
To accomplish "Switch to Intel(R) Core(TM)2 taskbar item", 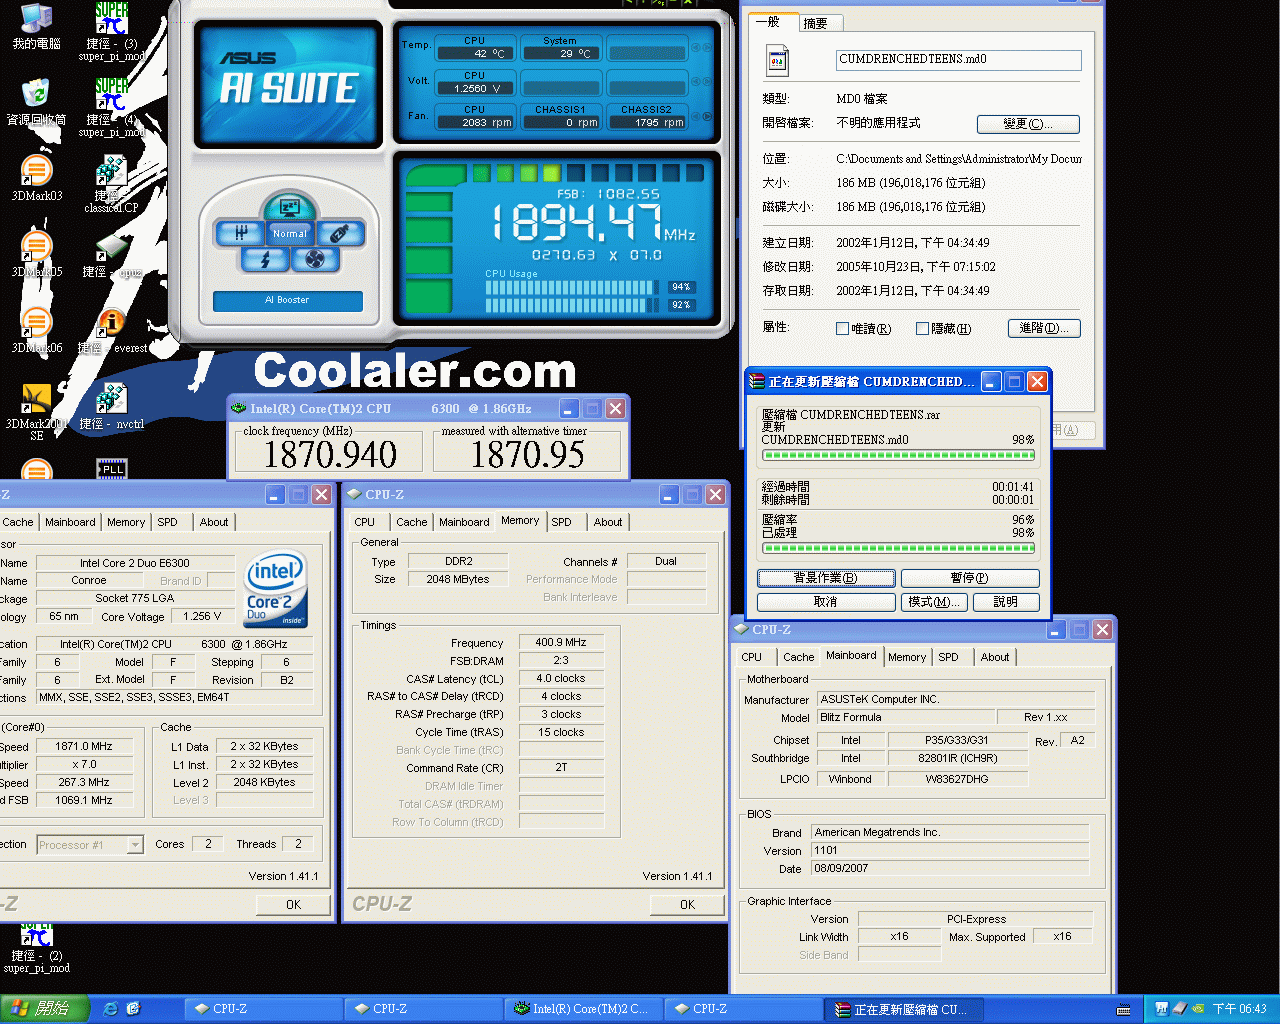I will (583, 1009).
